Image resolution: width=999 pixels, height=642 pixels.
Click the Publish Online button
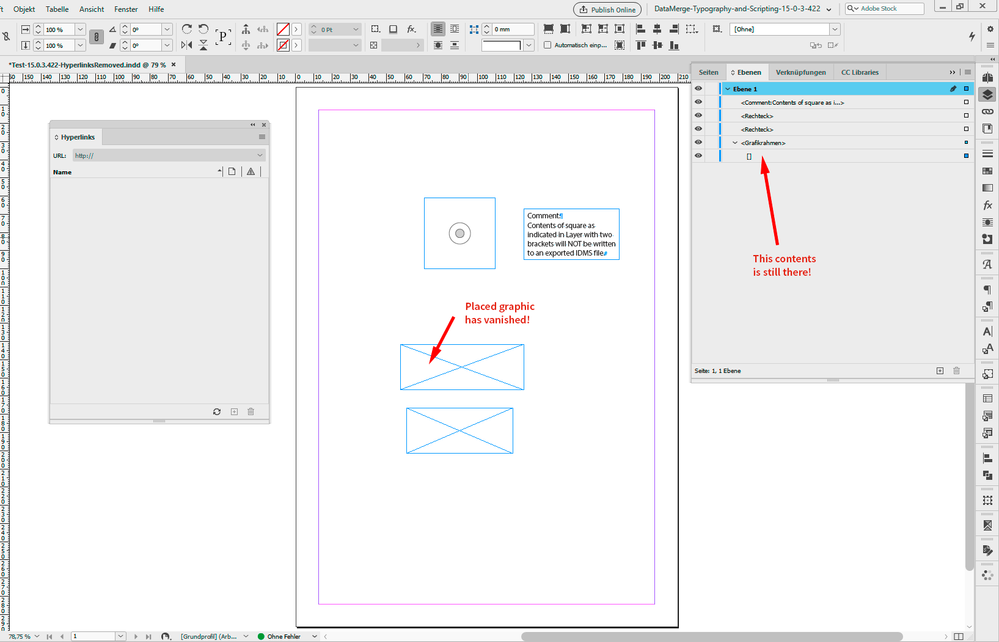pyautogui.click(x=607, y=10)
